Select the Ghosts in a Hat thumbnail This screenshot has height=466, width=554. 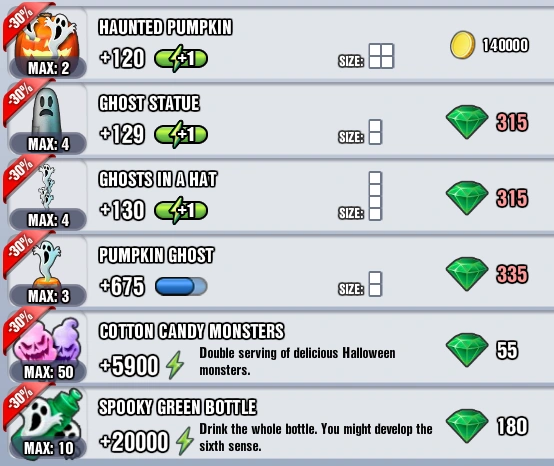(x=47, y=196)
